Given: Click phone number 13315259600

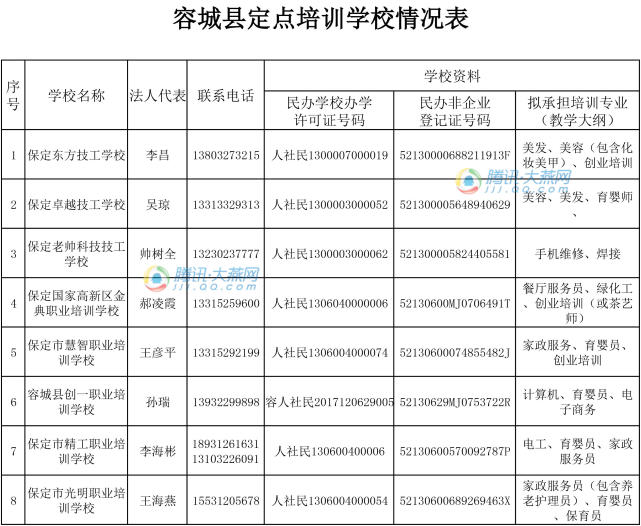Looking at the screenshot, I should click(226, 303).
